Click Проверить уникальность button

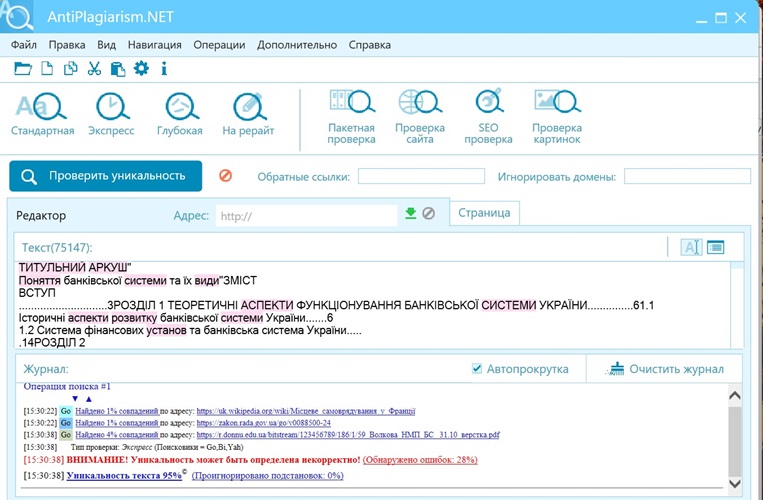pyautogui.click(x=106, y=176)
